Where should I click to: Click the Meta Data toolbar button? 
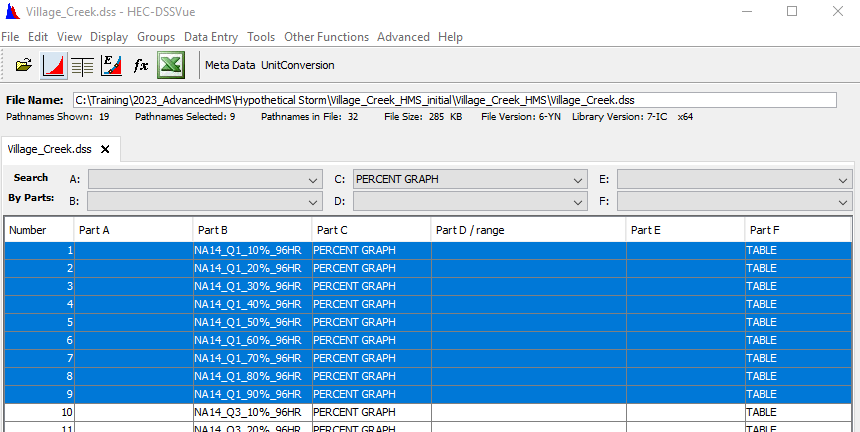click(230, 65)
